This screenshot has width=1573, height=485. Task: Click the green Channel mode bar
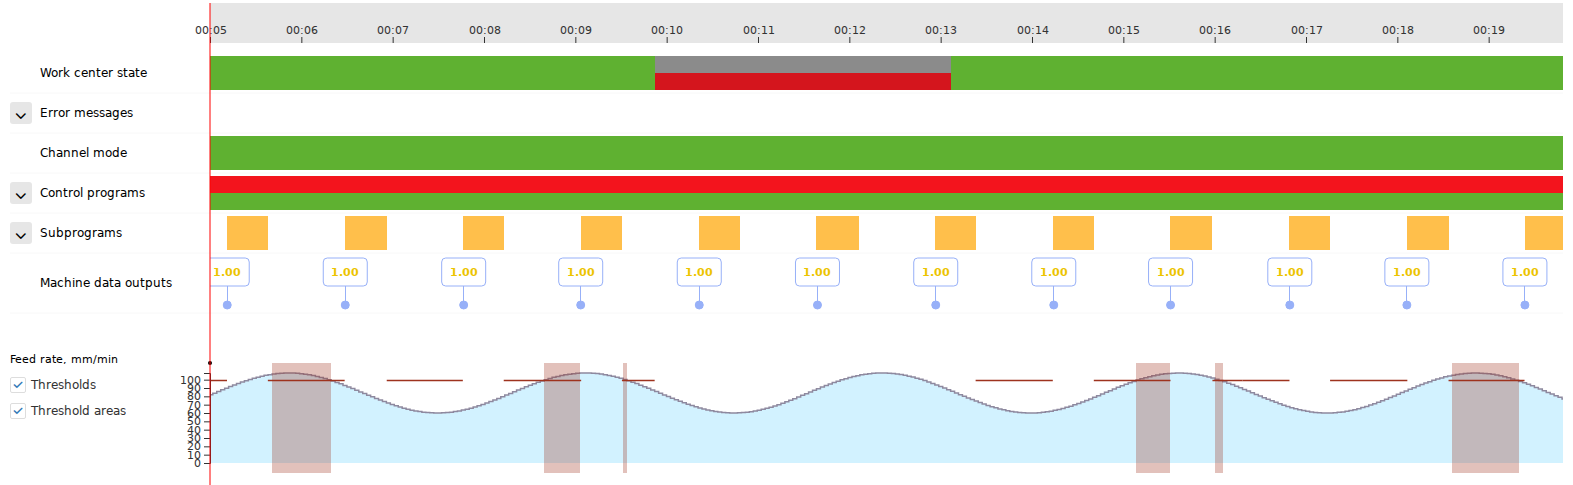pyautogui.click(x=886, y=153)
